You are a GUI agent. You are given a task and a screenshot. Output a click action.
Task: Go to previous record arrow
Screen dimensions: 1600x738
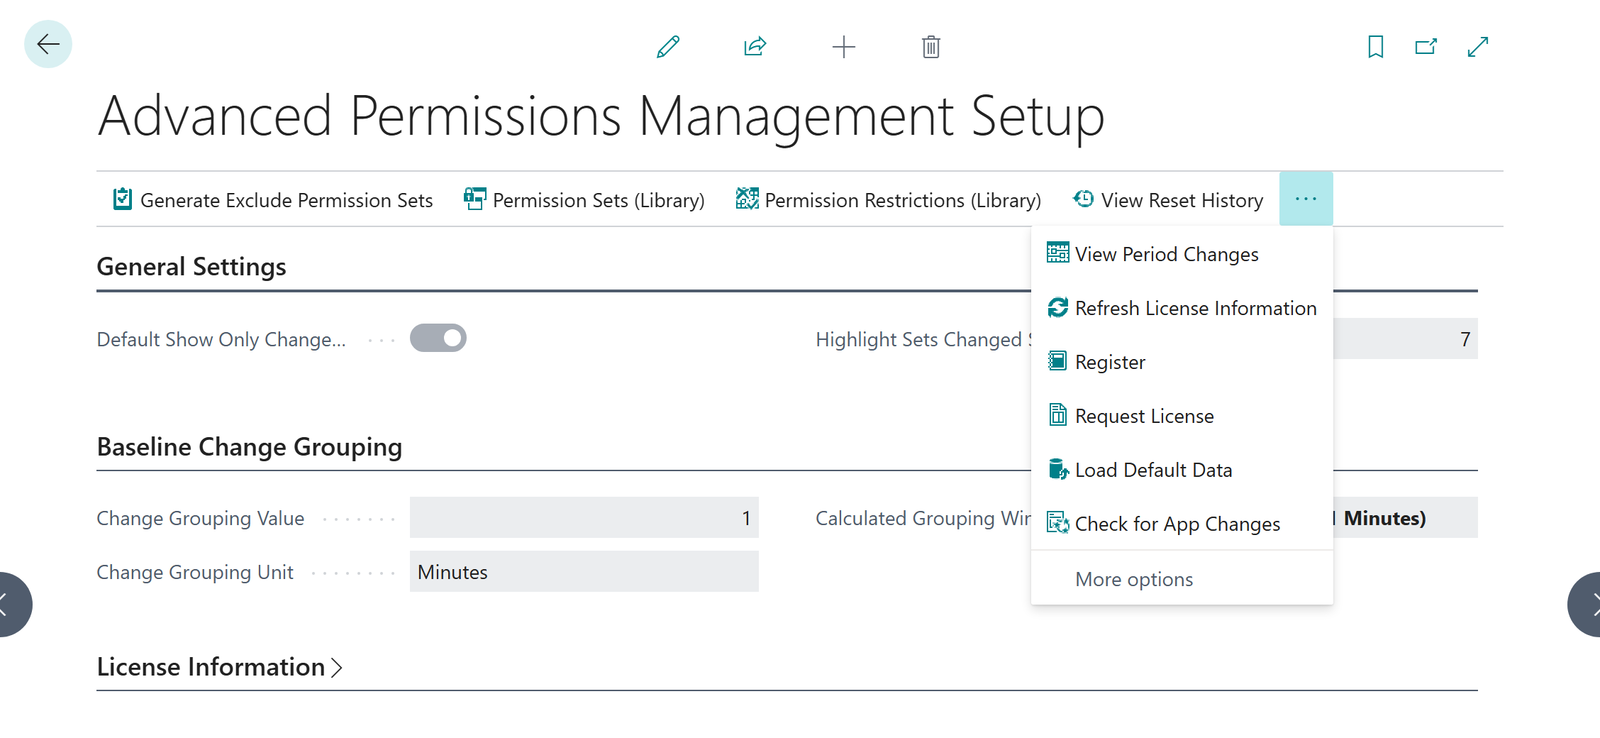tap(14, 604)
